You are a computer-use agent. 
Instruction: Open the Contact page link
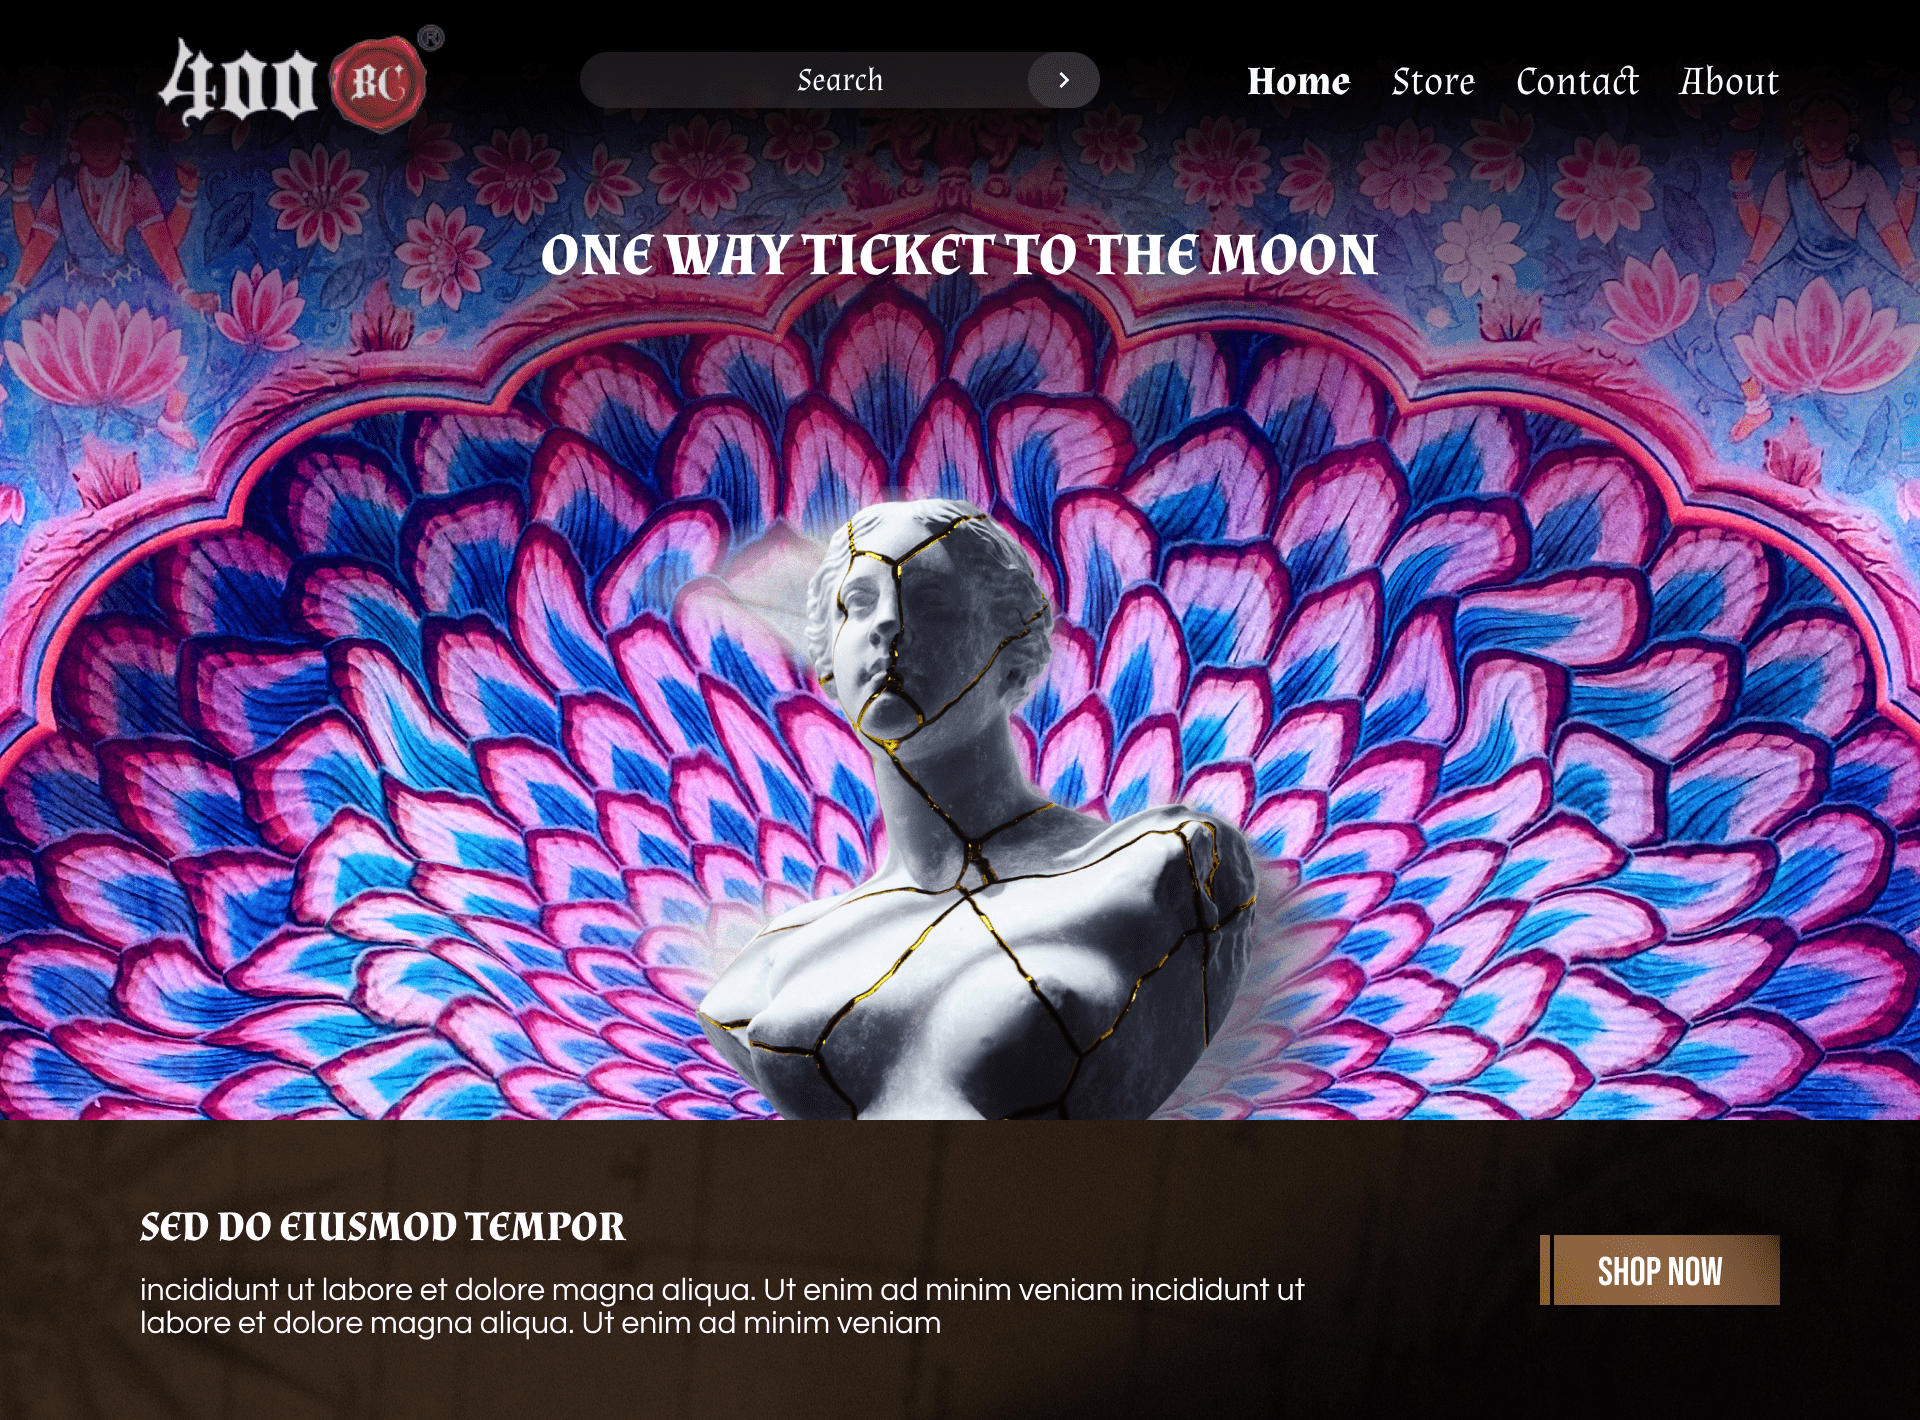point(1577,81)
